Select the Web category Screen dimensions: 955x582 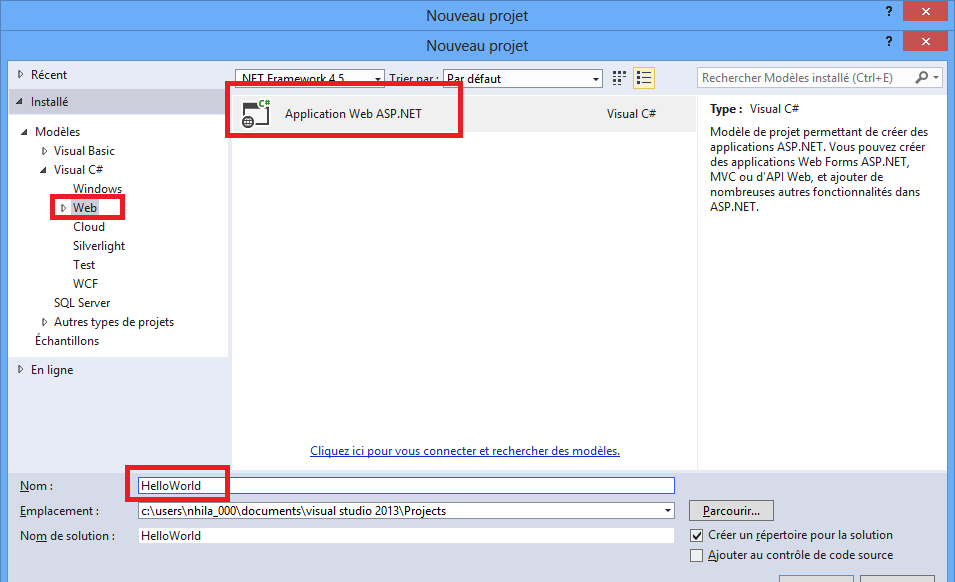85,208
